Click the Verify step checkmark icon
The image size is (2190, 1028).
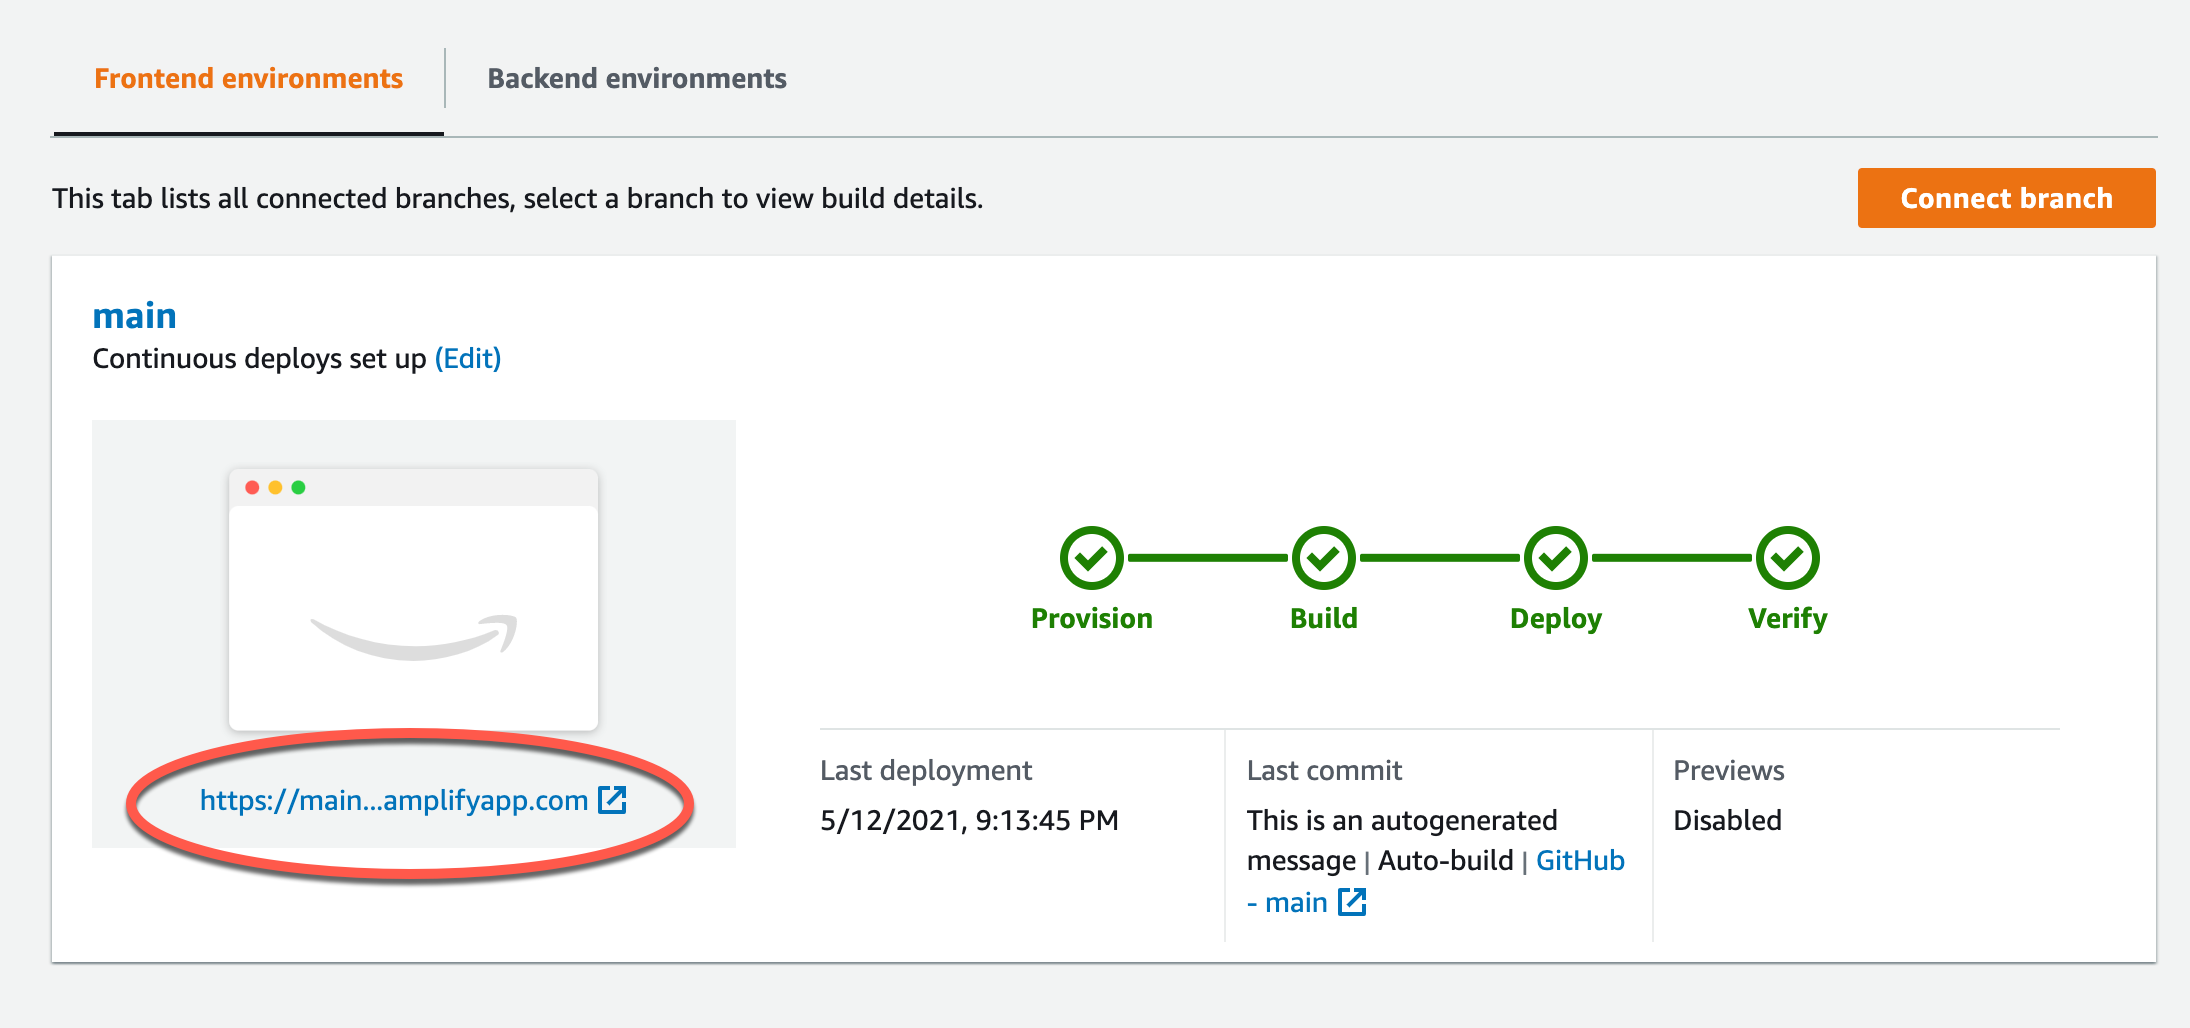(1787, 558)
